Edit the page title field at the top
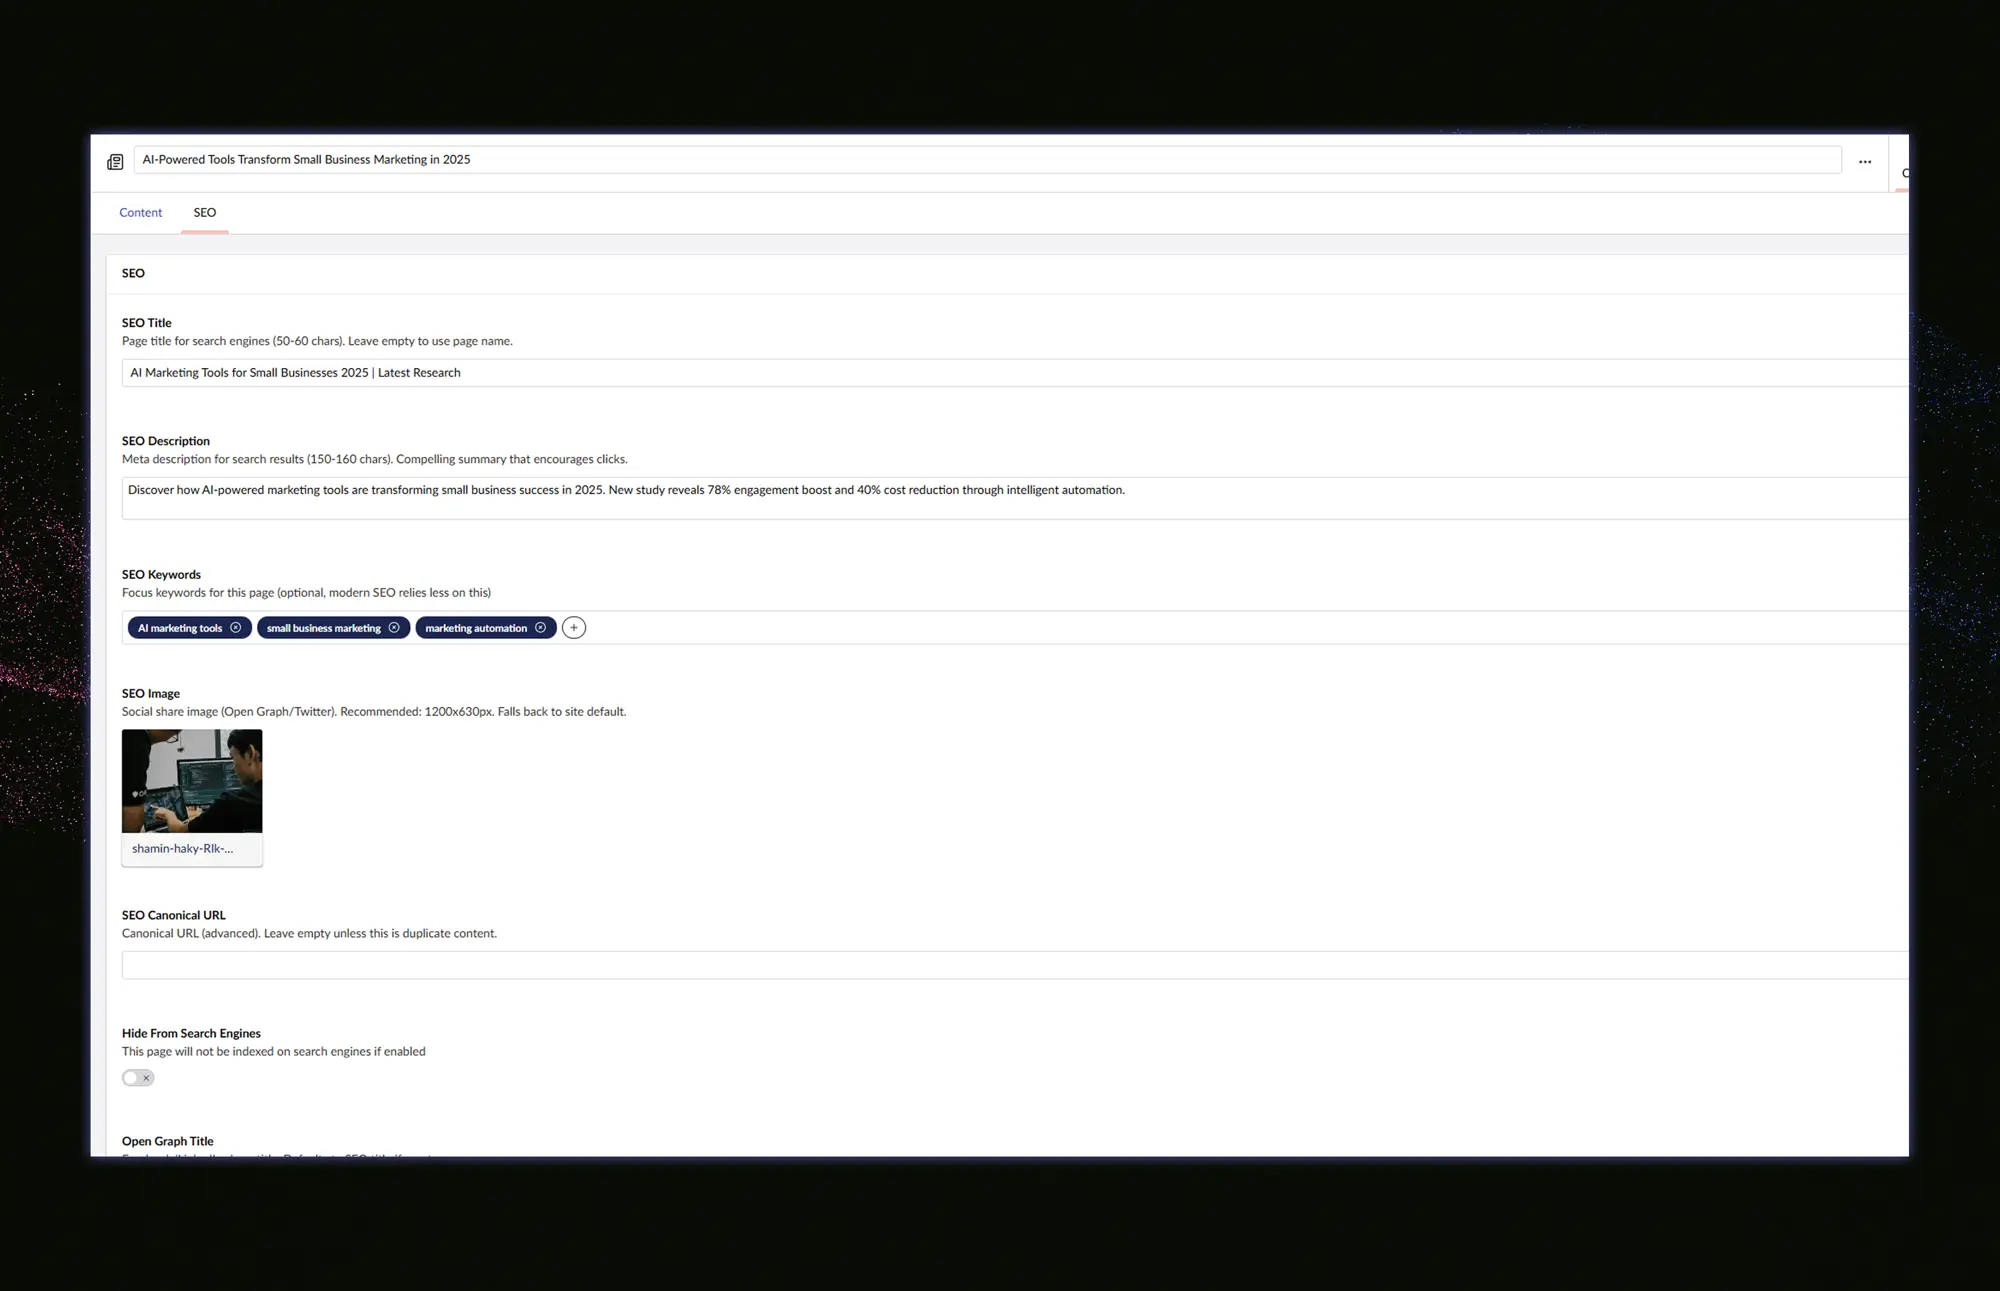Viewport: 2000px width, 1291px height. 700,159
